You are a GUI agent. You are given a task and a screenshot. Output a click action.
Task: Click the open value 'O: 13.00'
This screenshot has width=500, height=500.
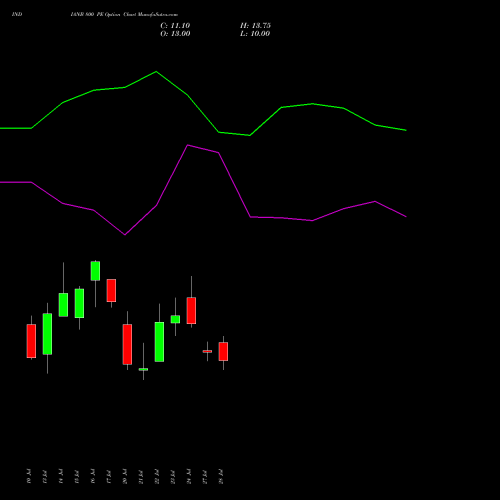[x=175, y=34]
